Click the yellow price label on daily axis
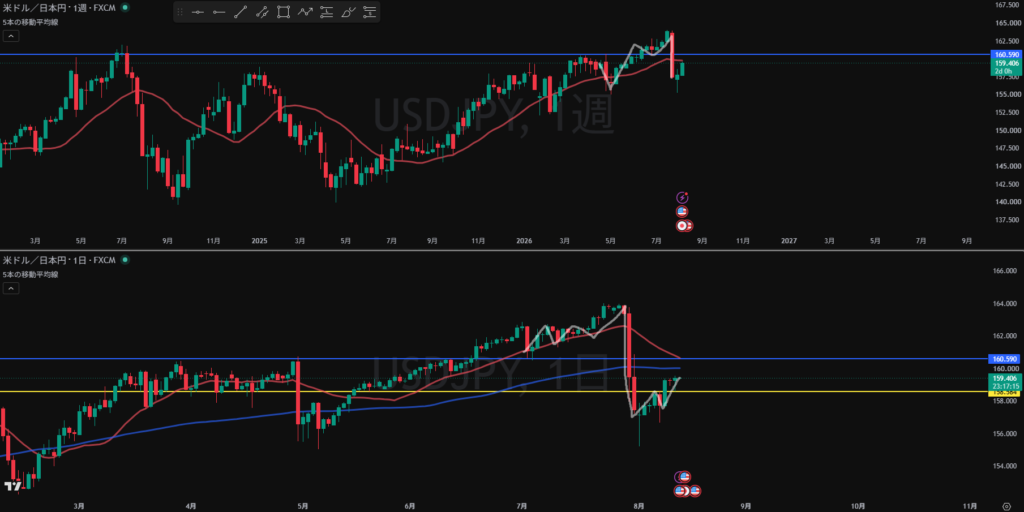 1006,392
